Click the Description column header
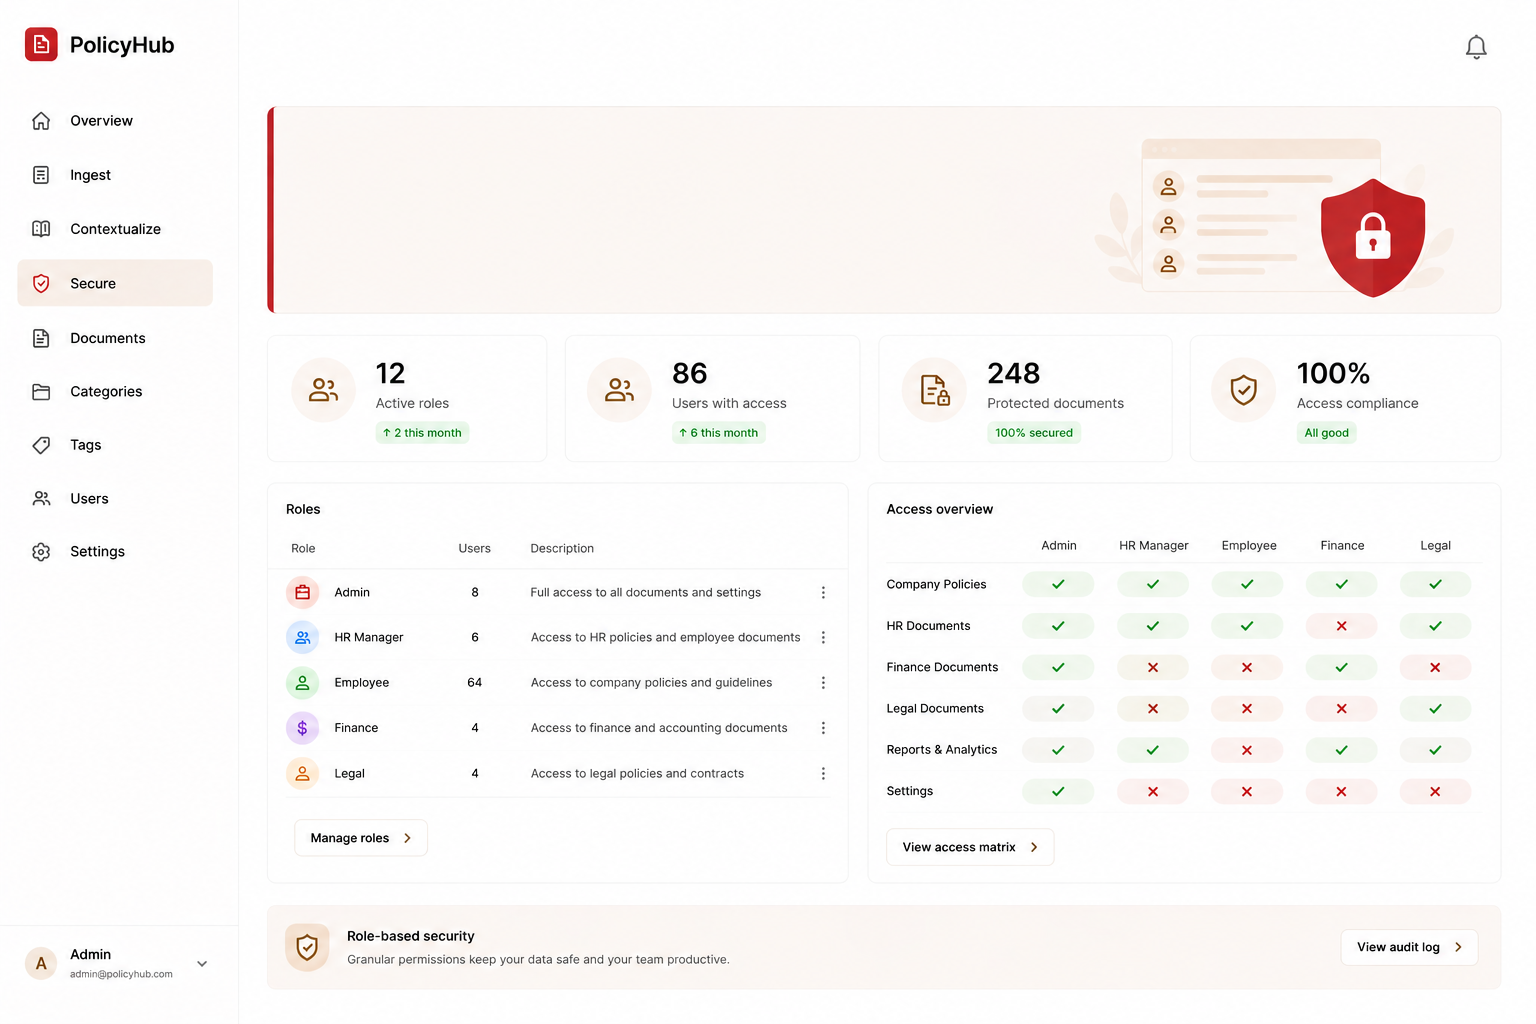The height and width of the screenshot is (1024, 1536). [562, 549]
